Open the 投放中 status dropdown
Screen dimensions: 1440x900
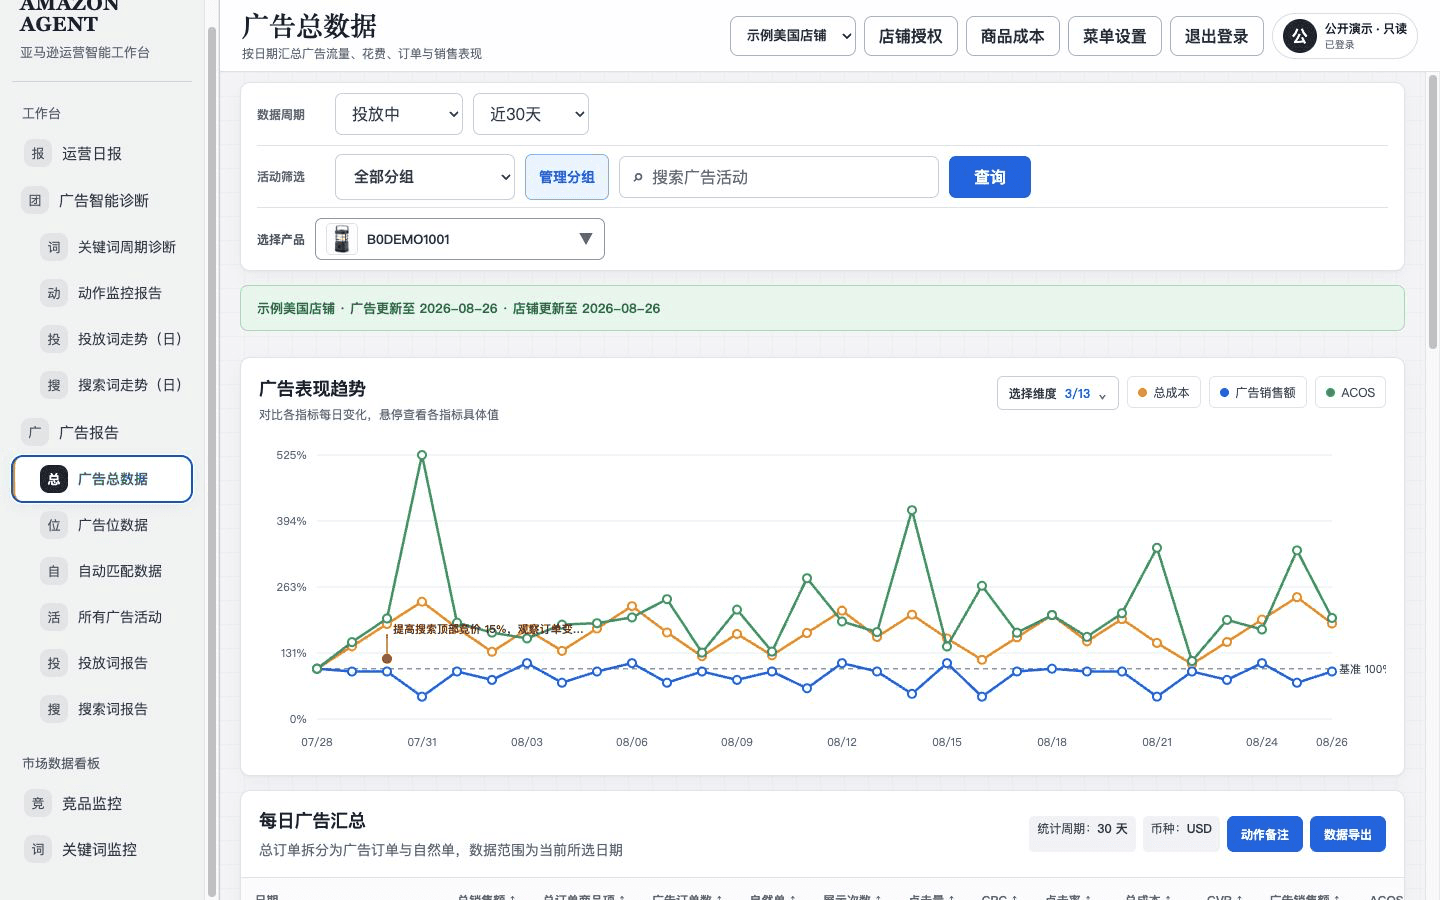point(399,114)
